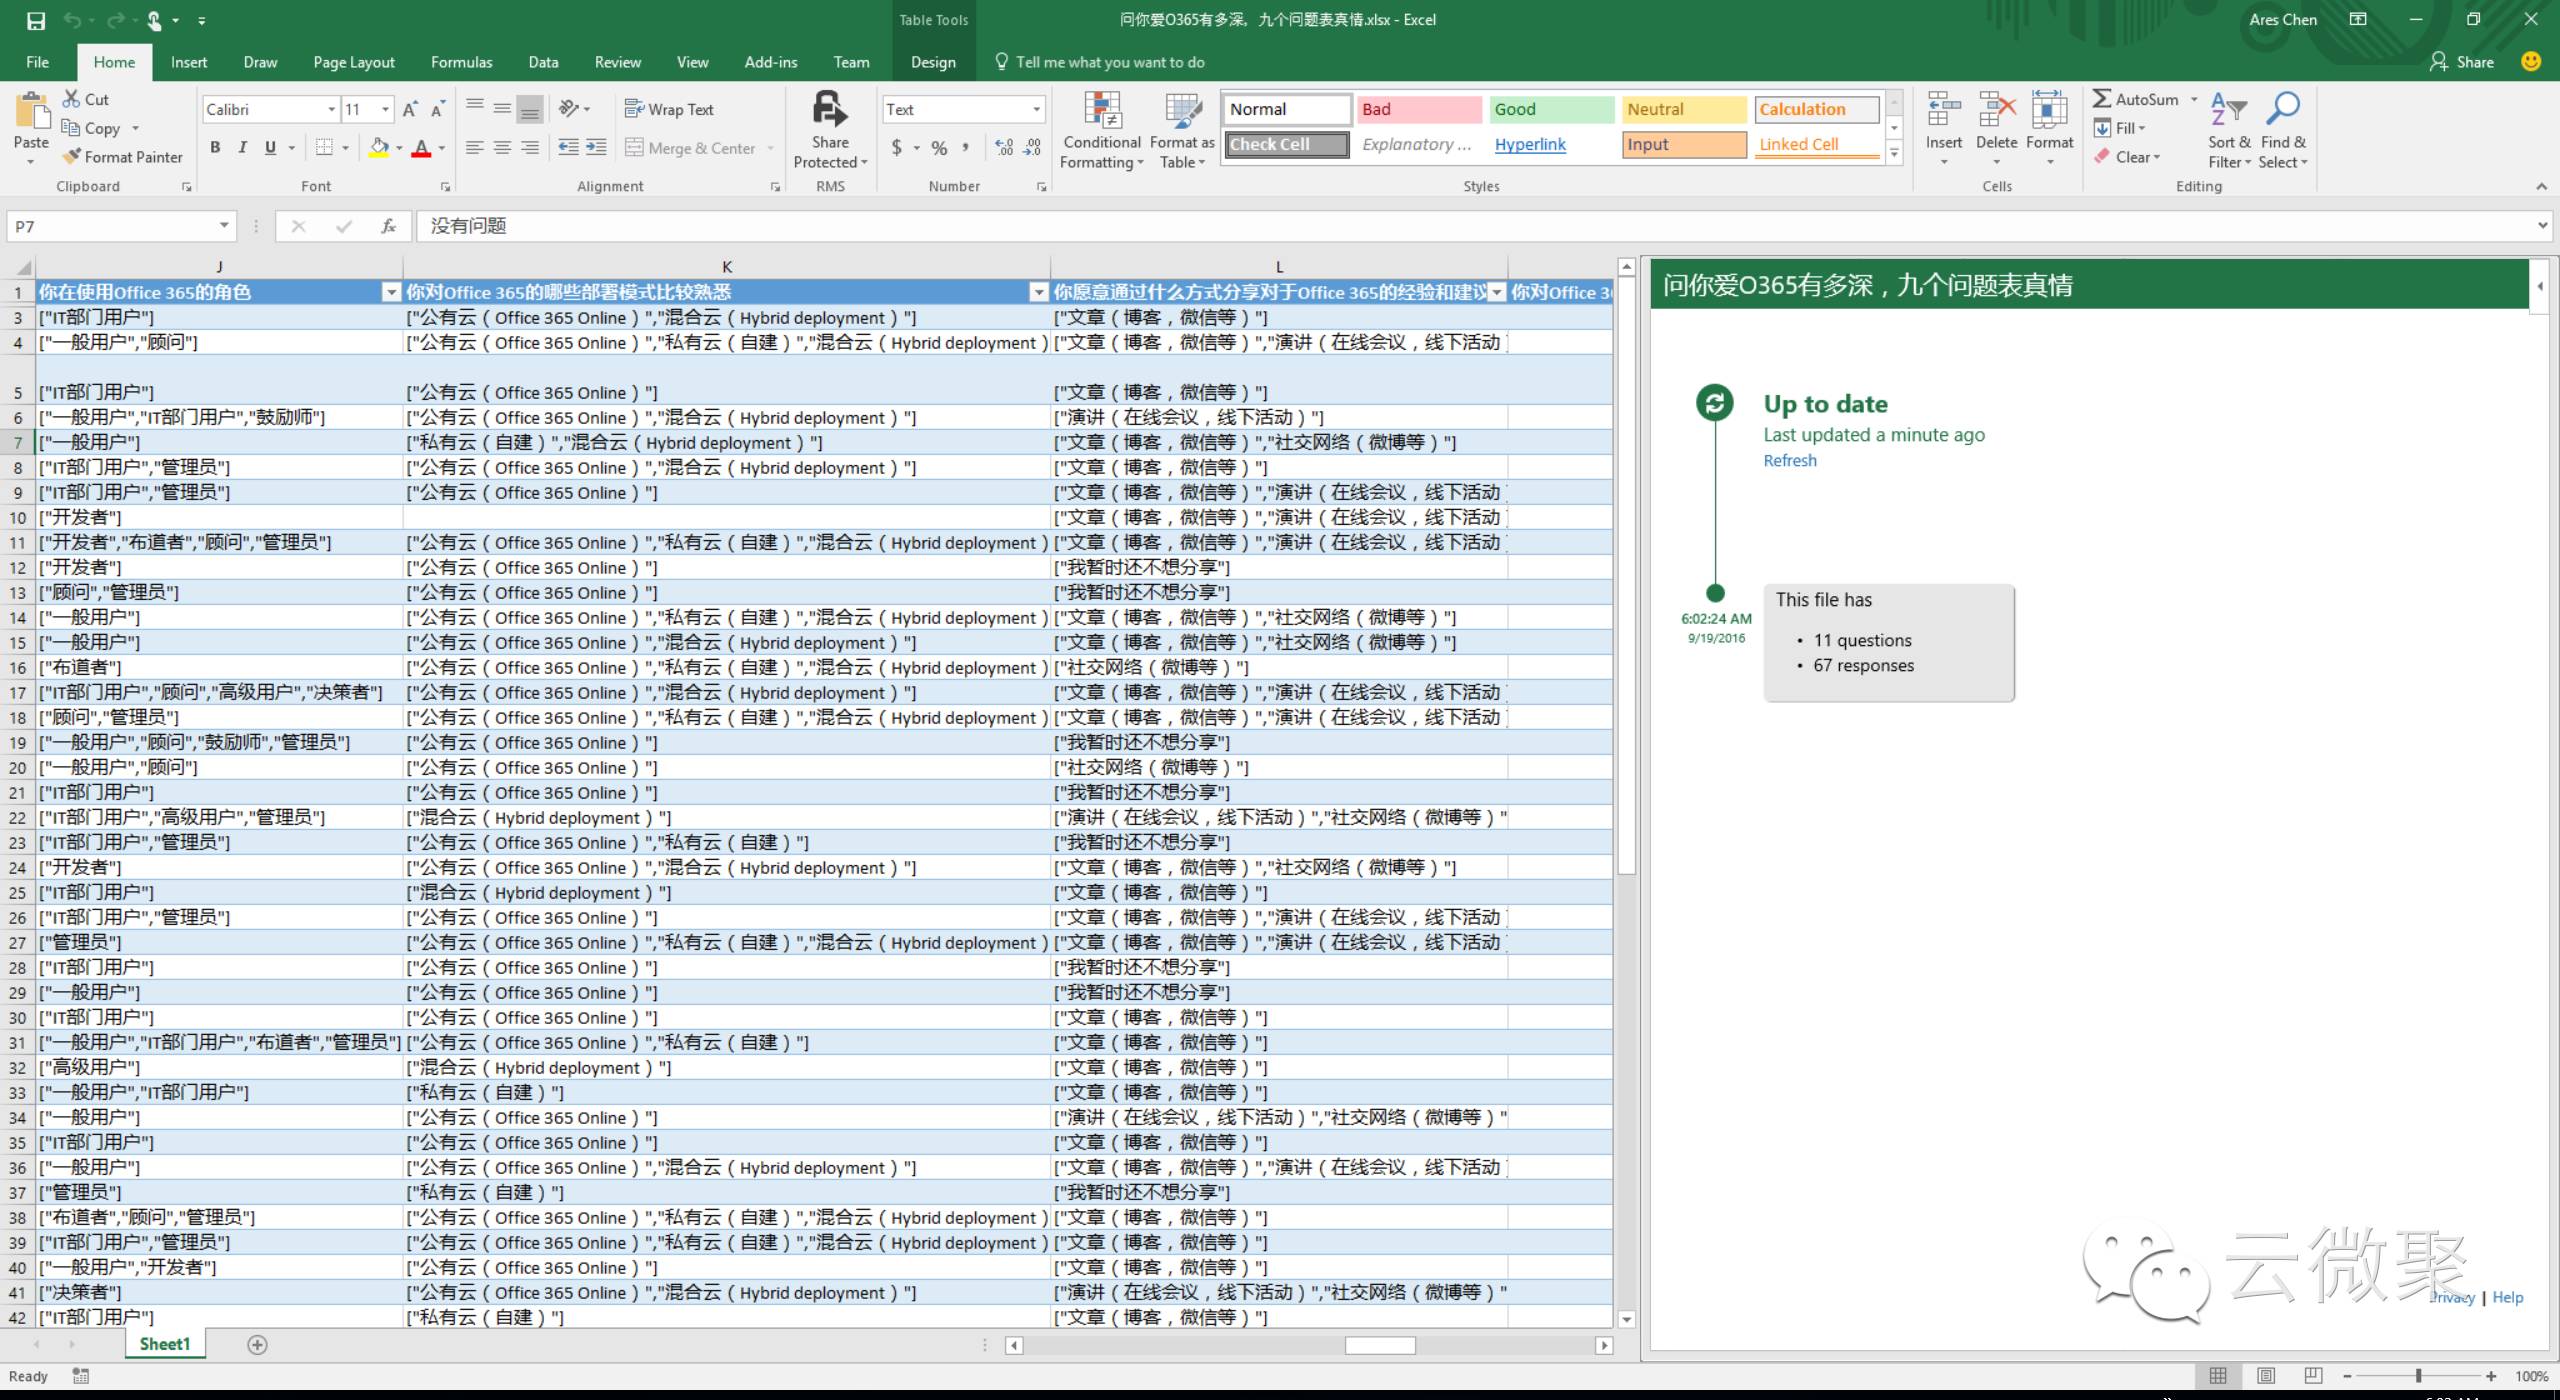Toggle italic formatting
The height and width of the screenshot is (1400, 2560).
pyautogui.click(x=242, y=148)
